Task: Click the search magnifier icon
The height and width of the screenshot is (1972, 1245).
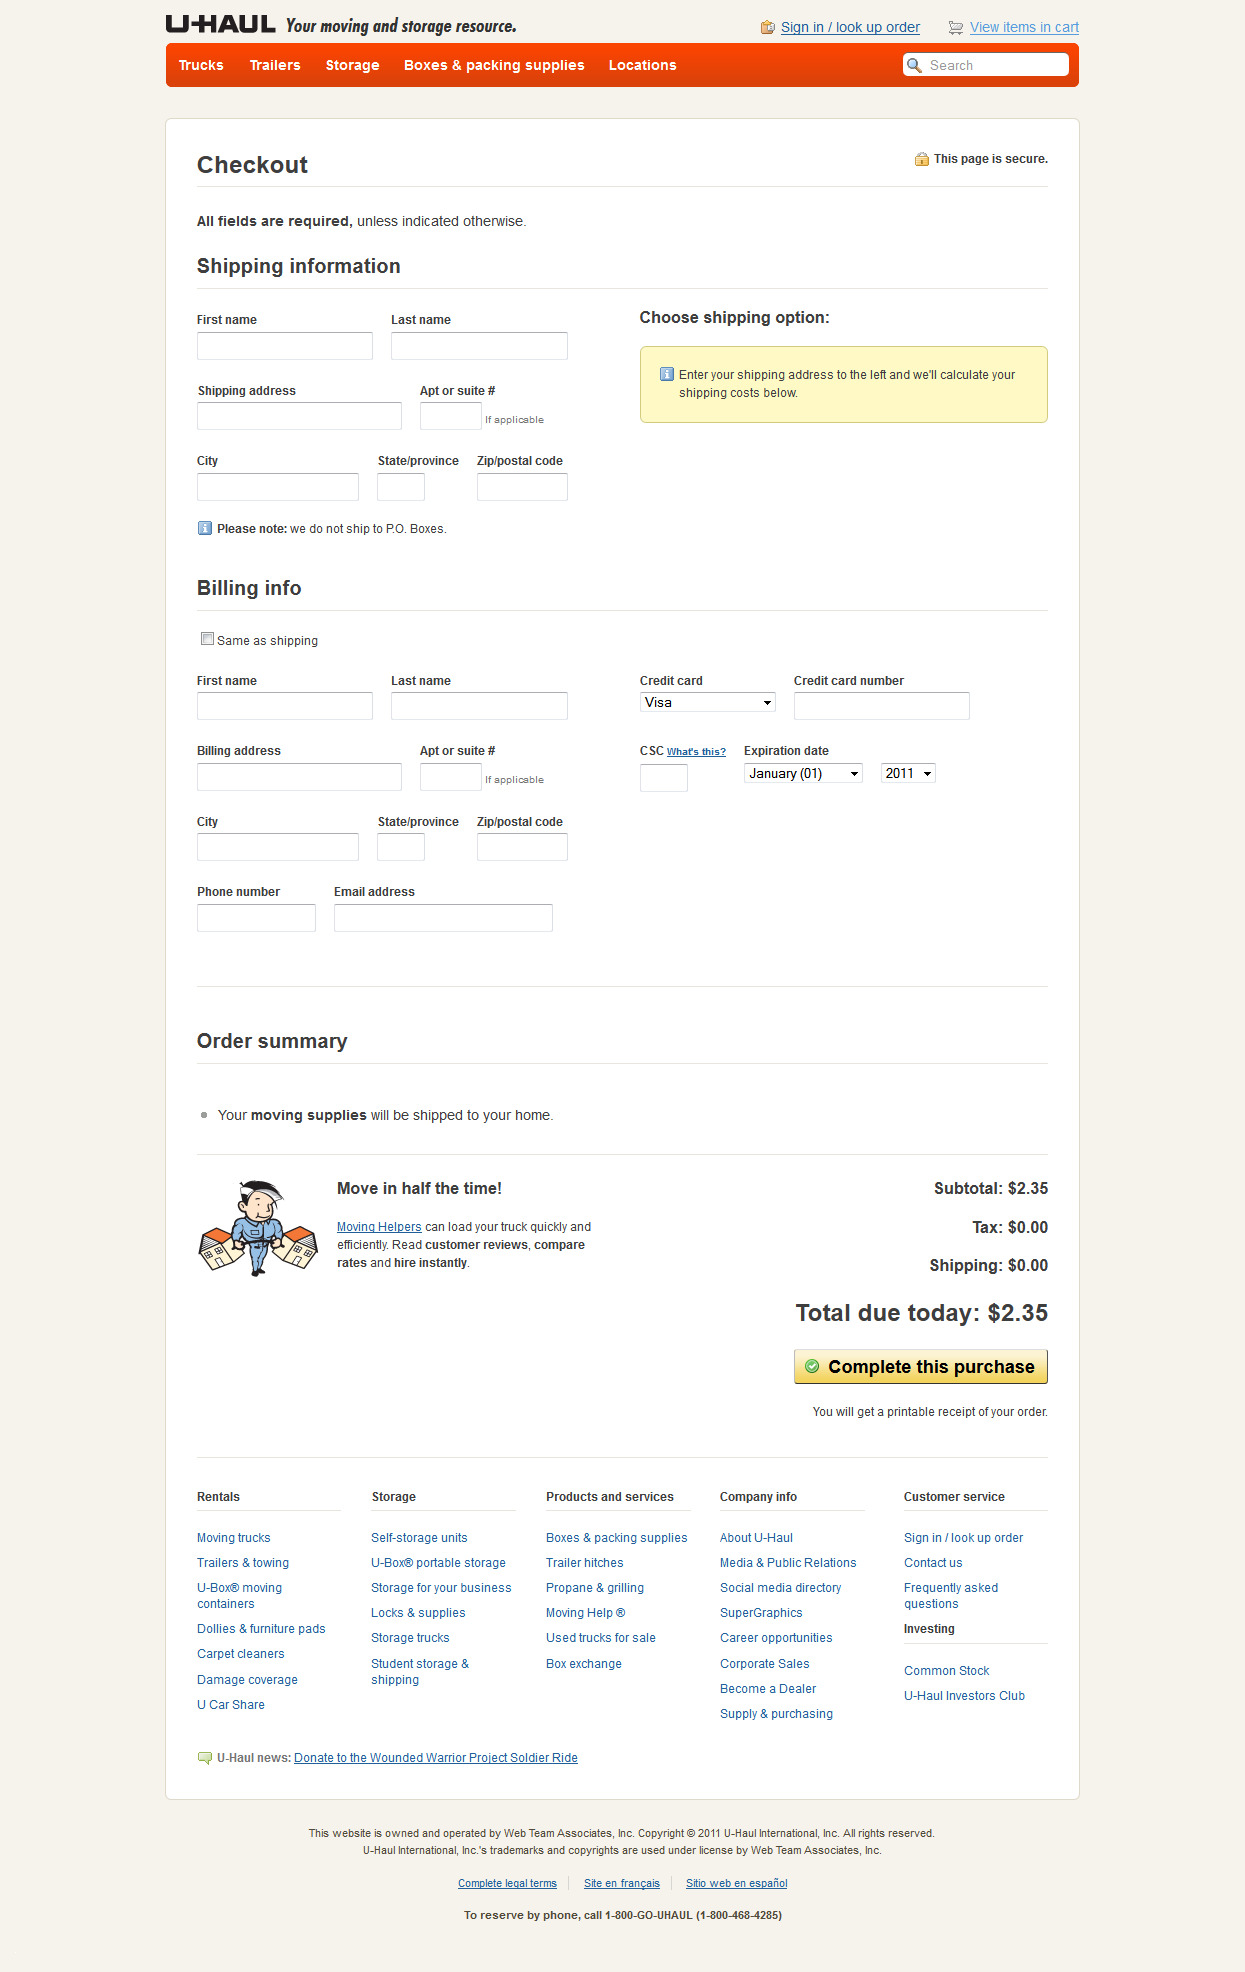Action: click(x=914, y=65)
